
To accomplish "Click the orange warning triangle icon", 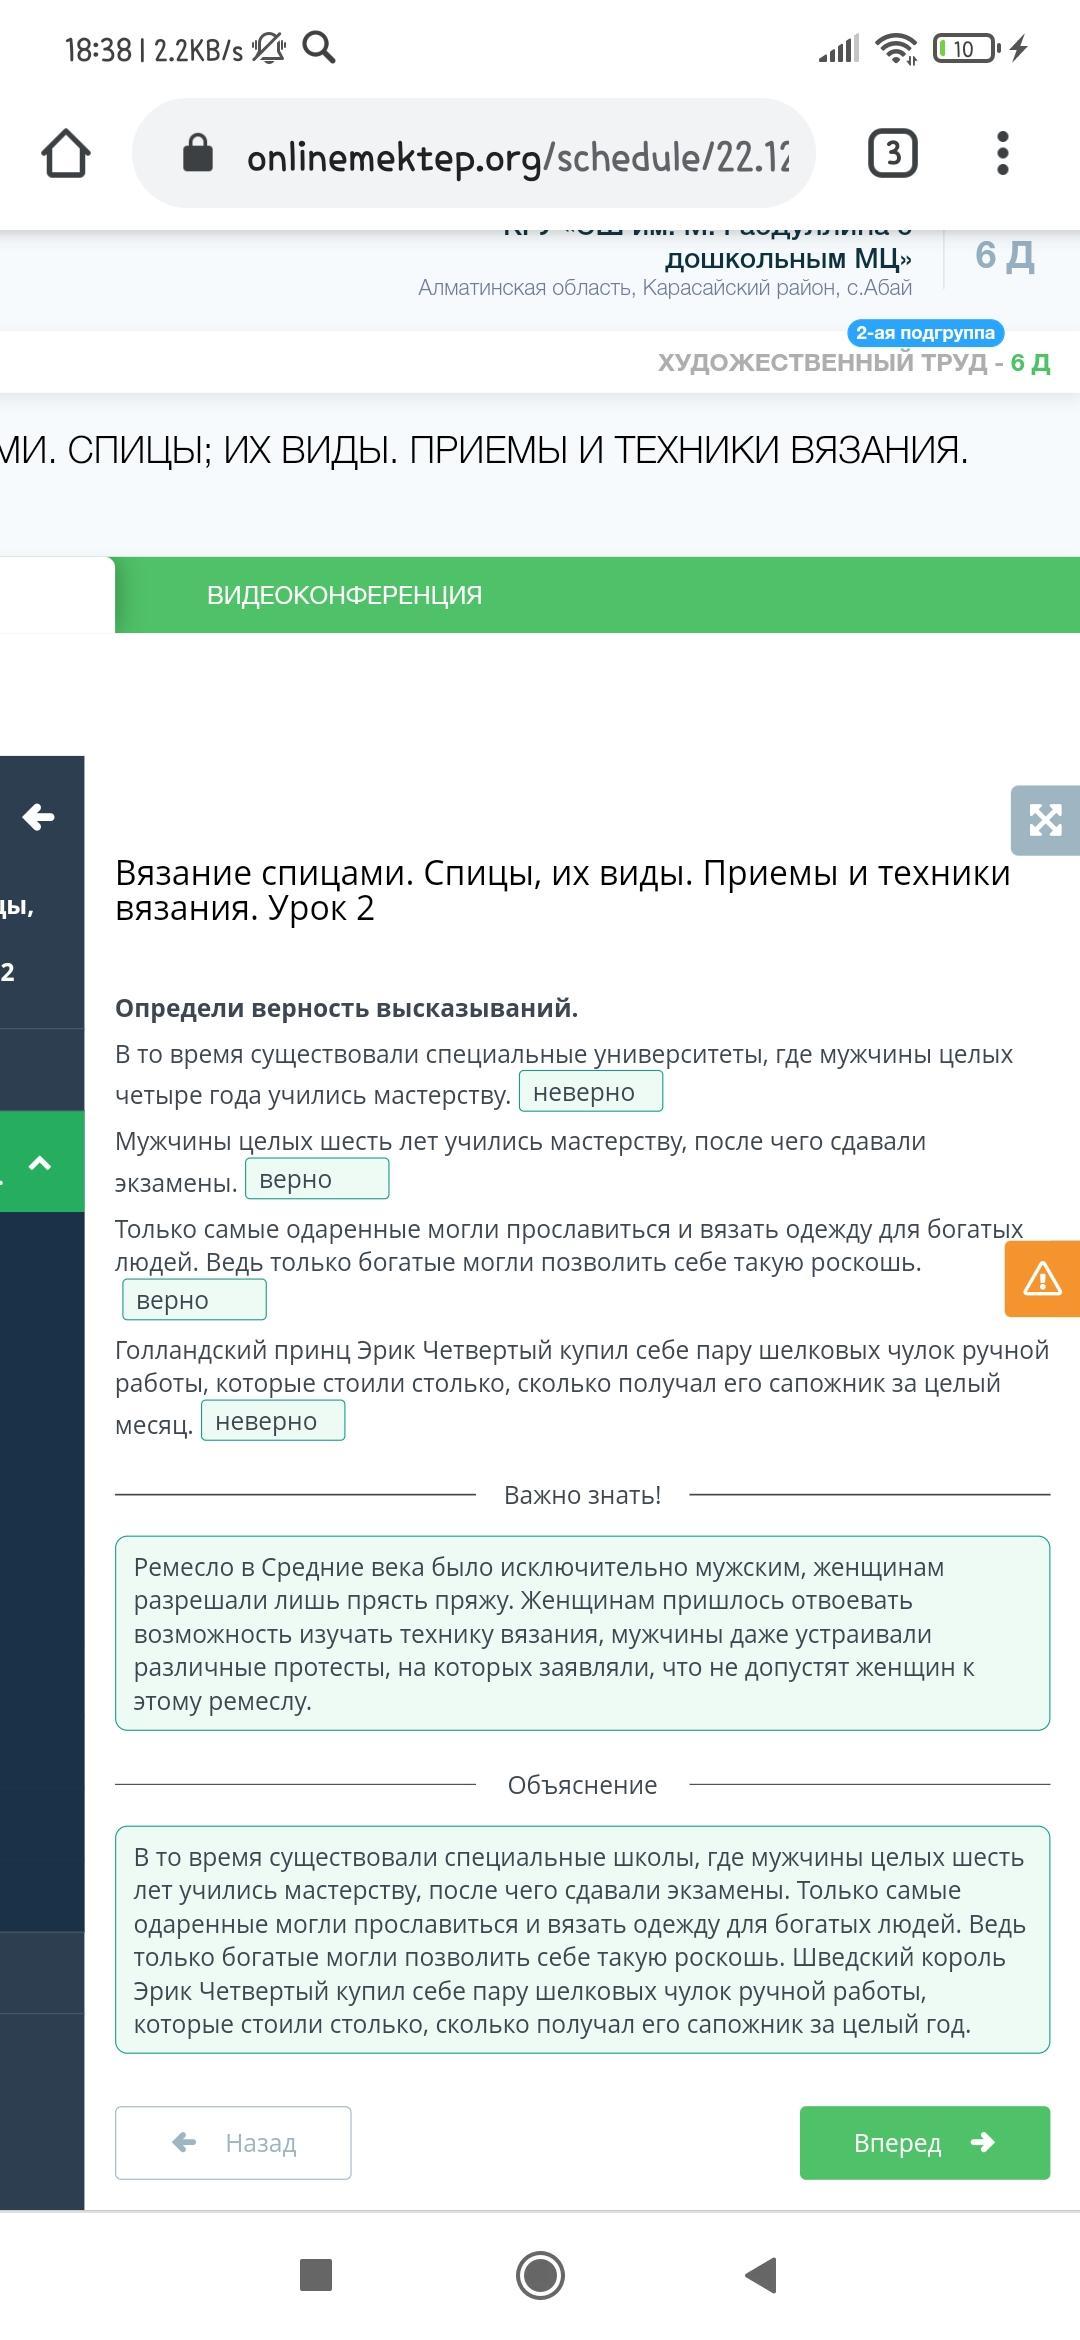I will click(1042, 1278).
